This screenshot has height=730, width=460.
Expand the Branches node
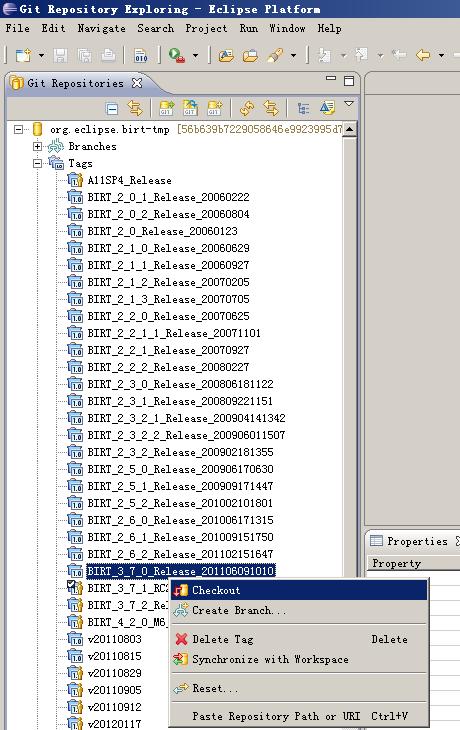pos(38,147)
